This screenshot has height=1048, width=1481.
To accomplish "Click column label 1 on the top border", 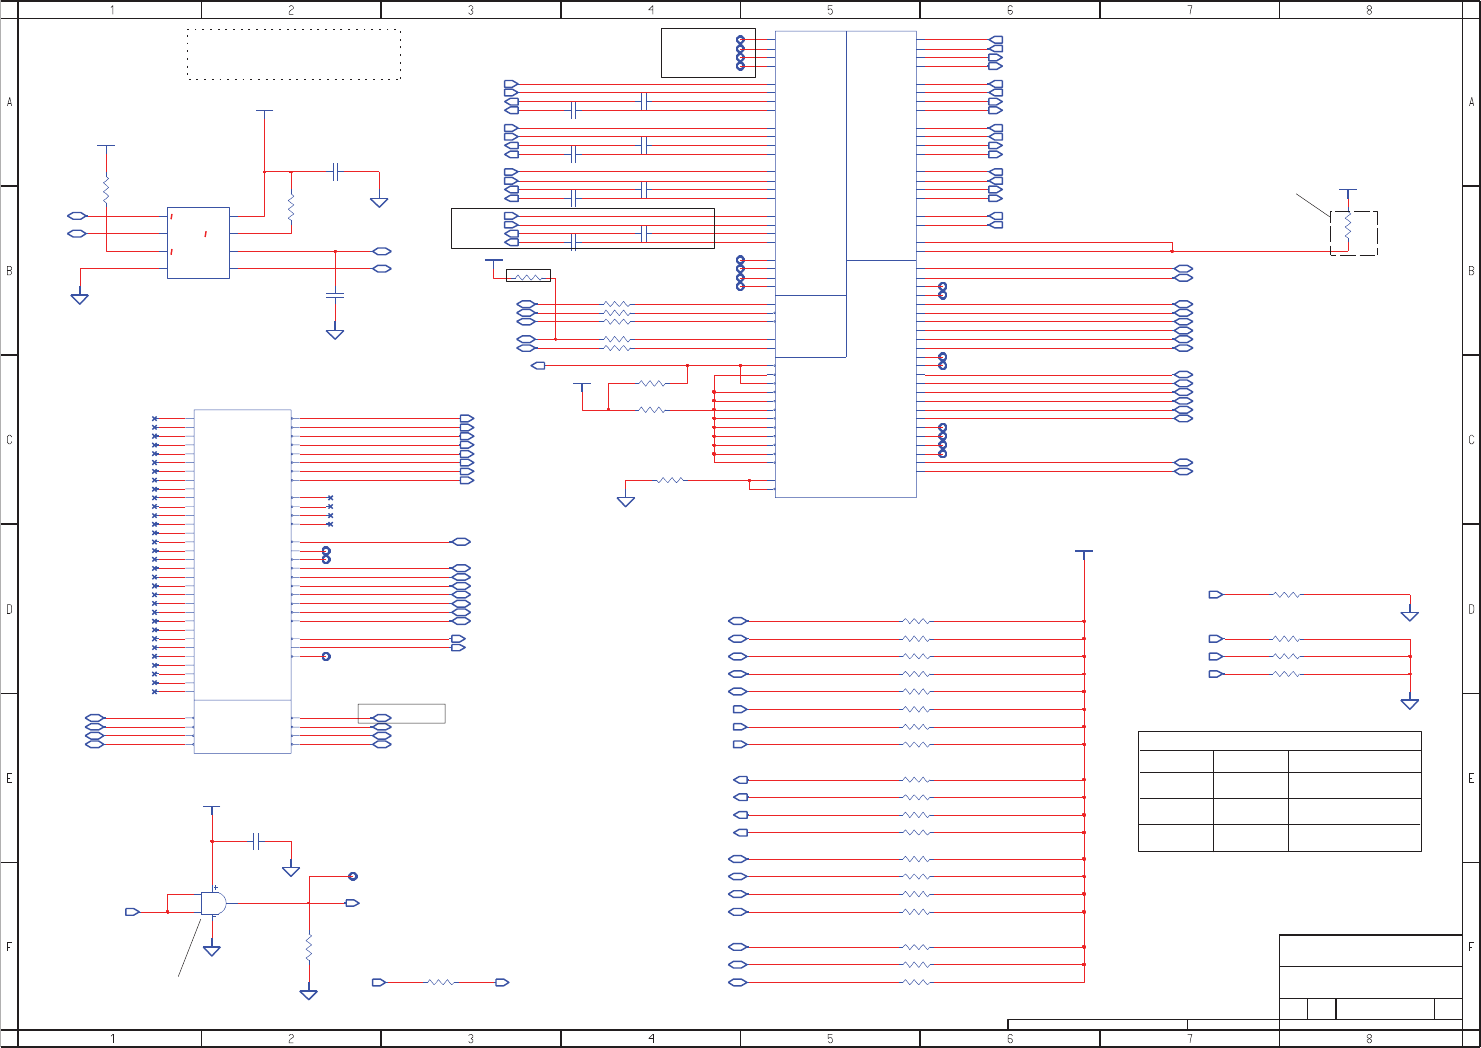I will [x=112, y=10].
